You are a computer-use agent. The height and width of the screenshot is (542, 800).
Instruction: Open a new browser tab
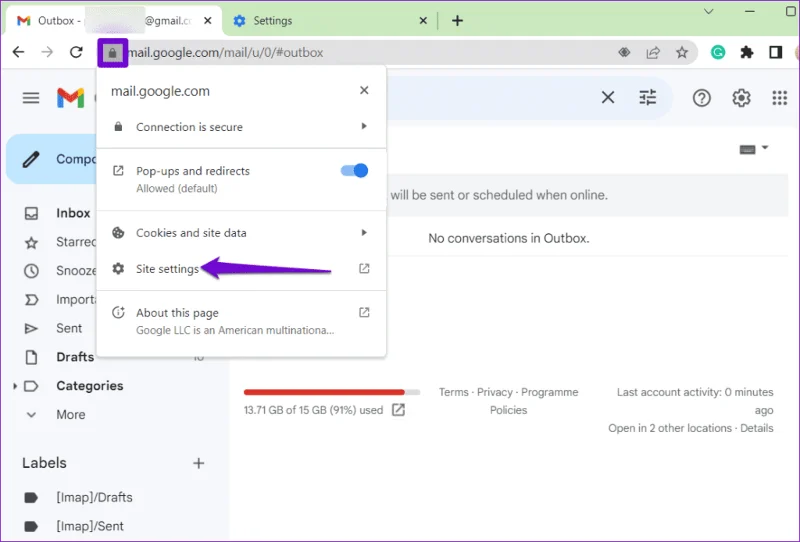click(x=458, y=20)
